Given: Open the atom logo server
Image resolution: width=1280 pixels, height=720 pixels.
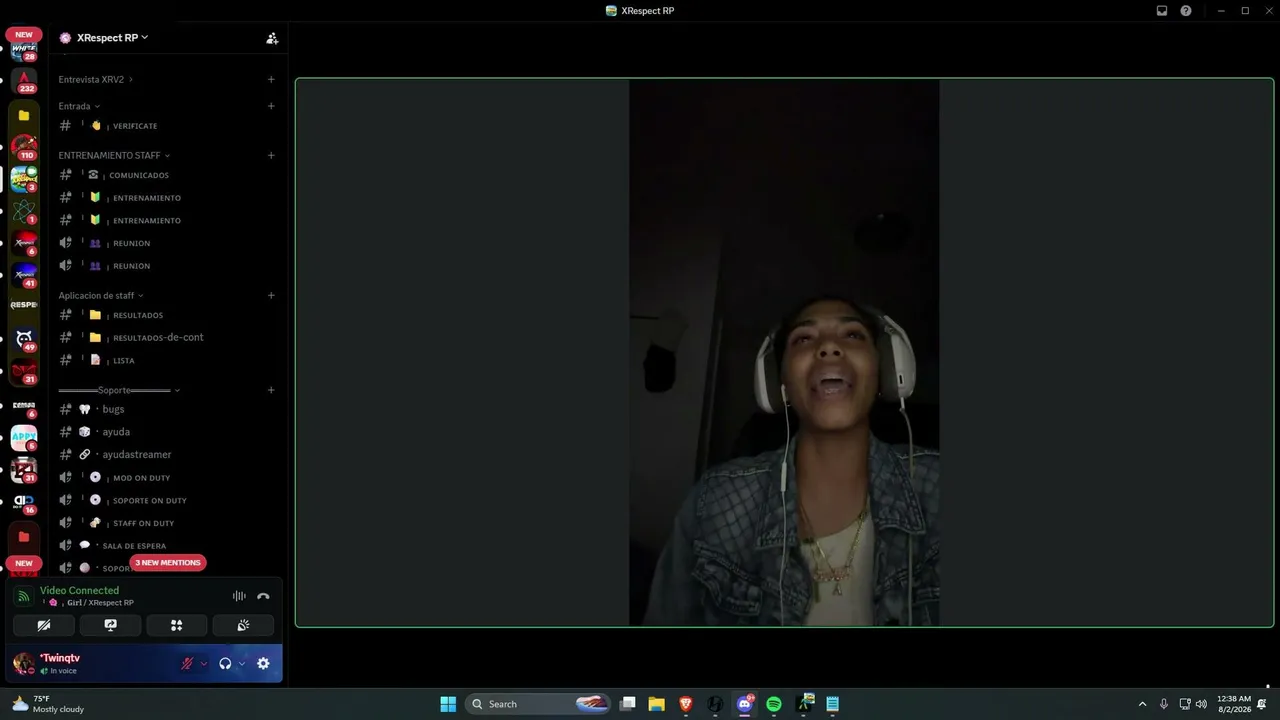Looking at the screenshot, I should pyautogui.click(x=24, y=211).
